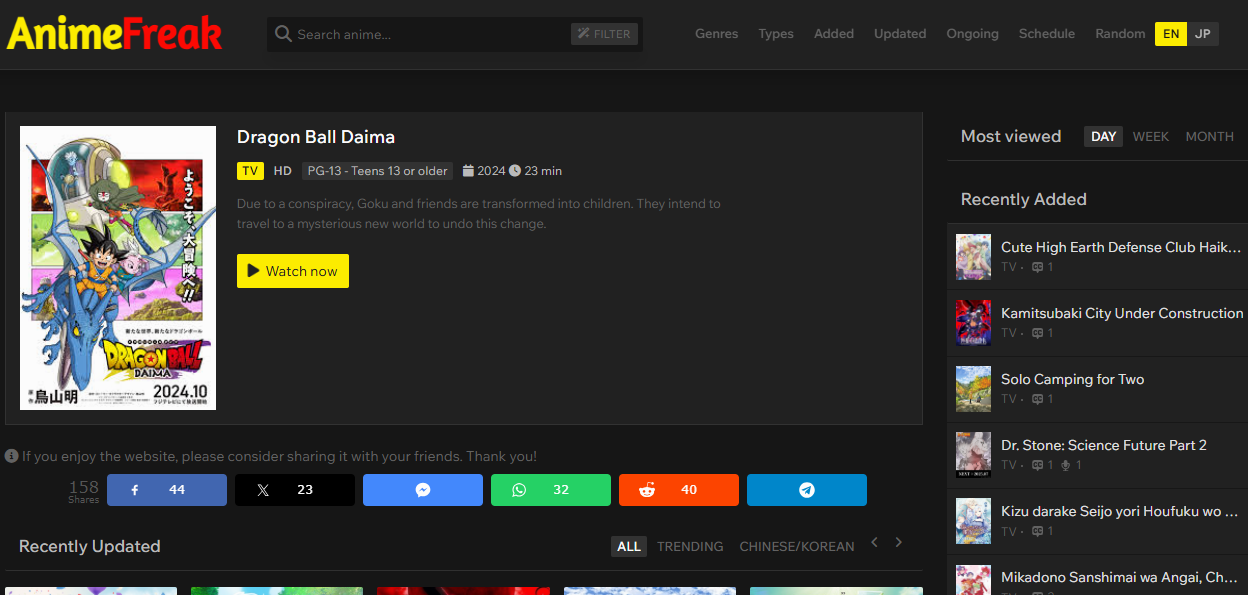
Task: Open the search FILTER button
Action: point(604,34)
